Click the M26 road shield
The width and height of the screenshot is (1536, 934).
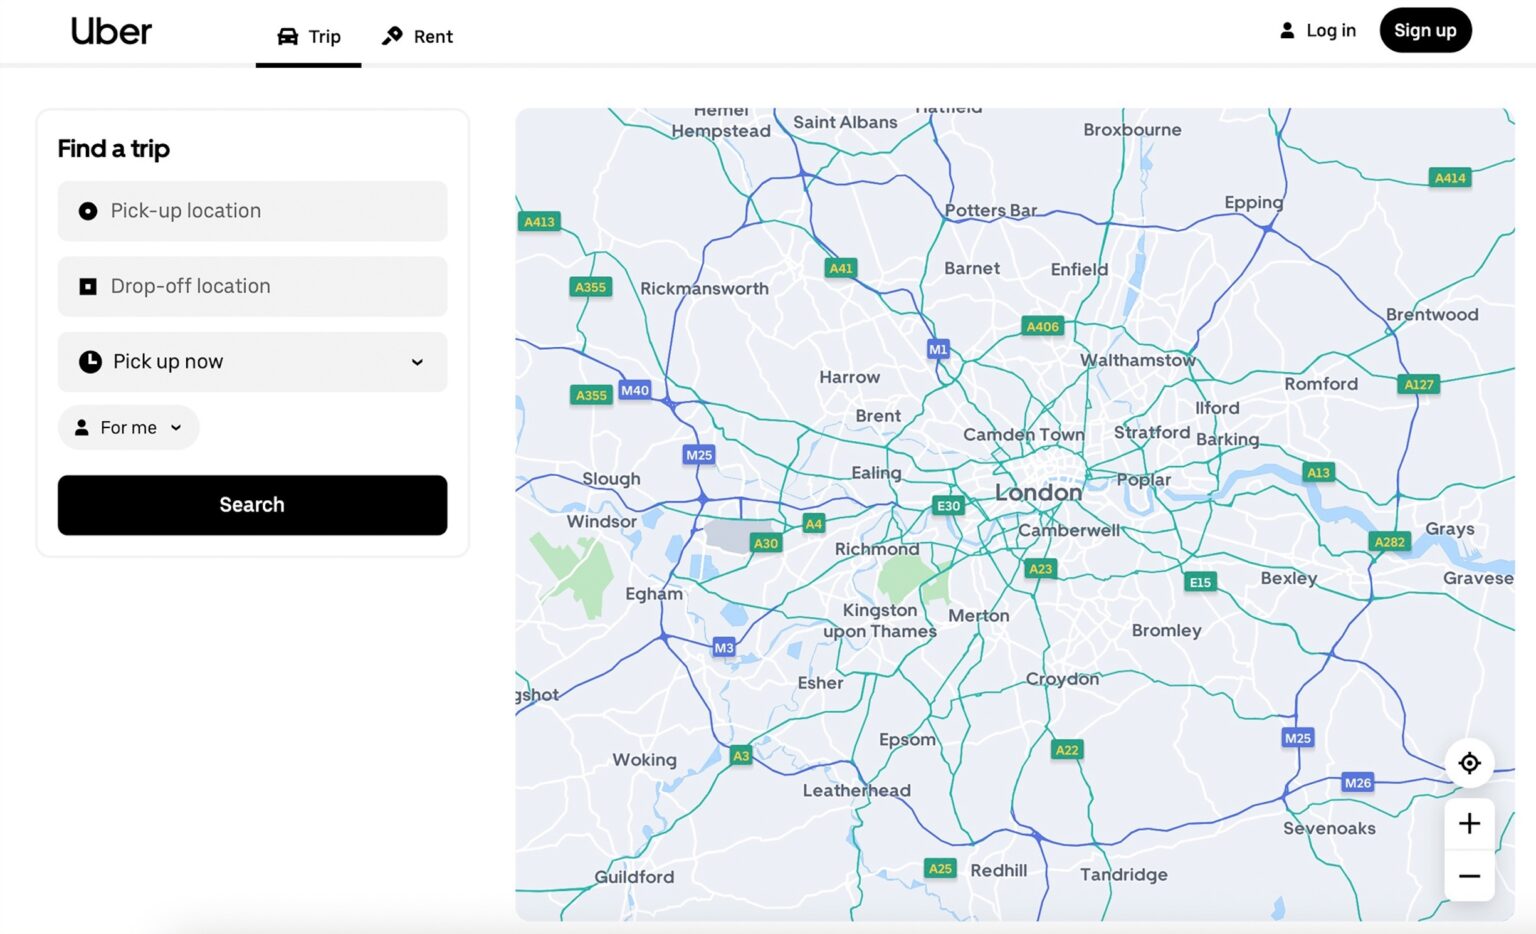click(1358, 783)
